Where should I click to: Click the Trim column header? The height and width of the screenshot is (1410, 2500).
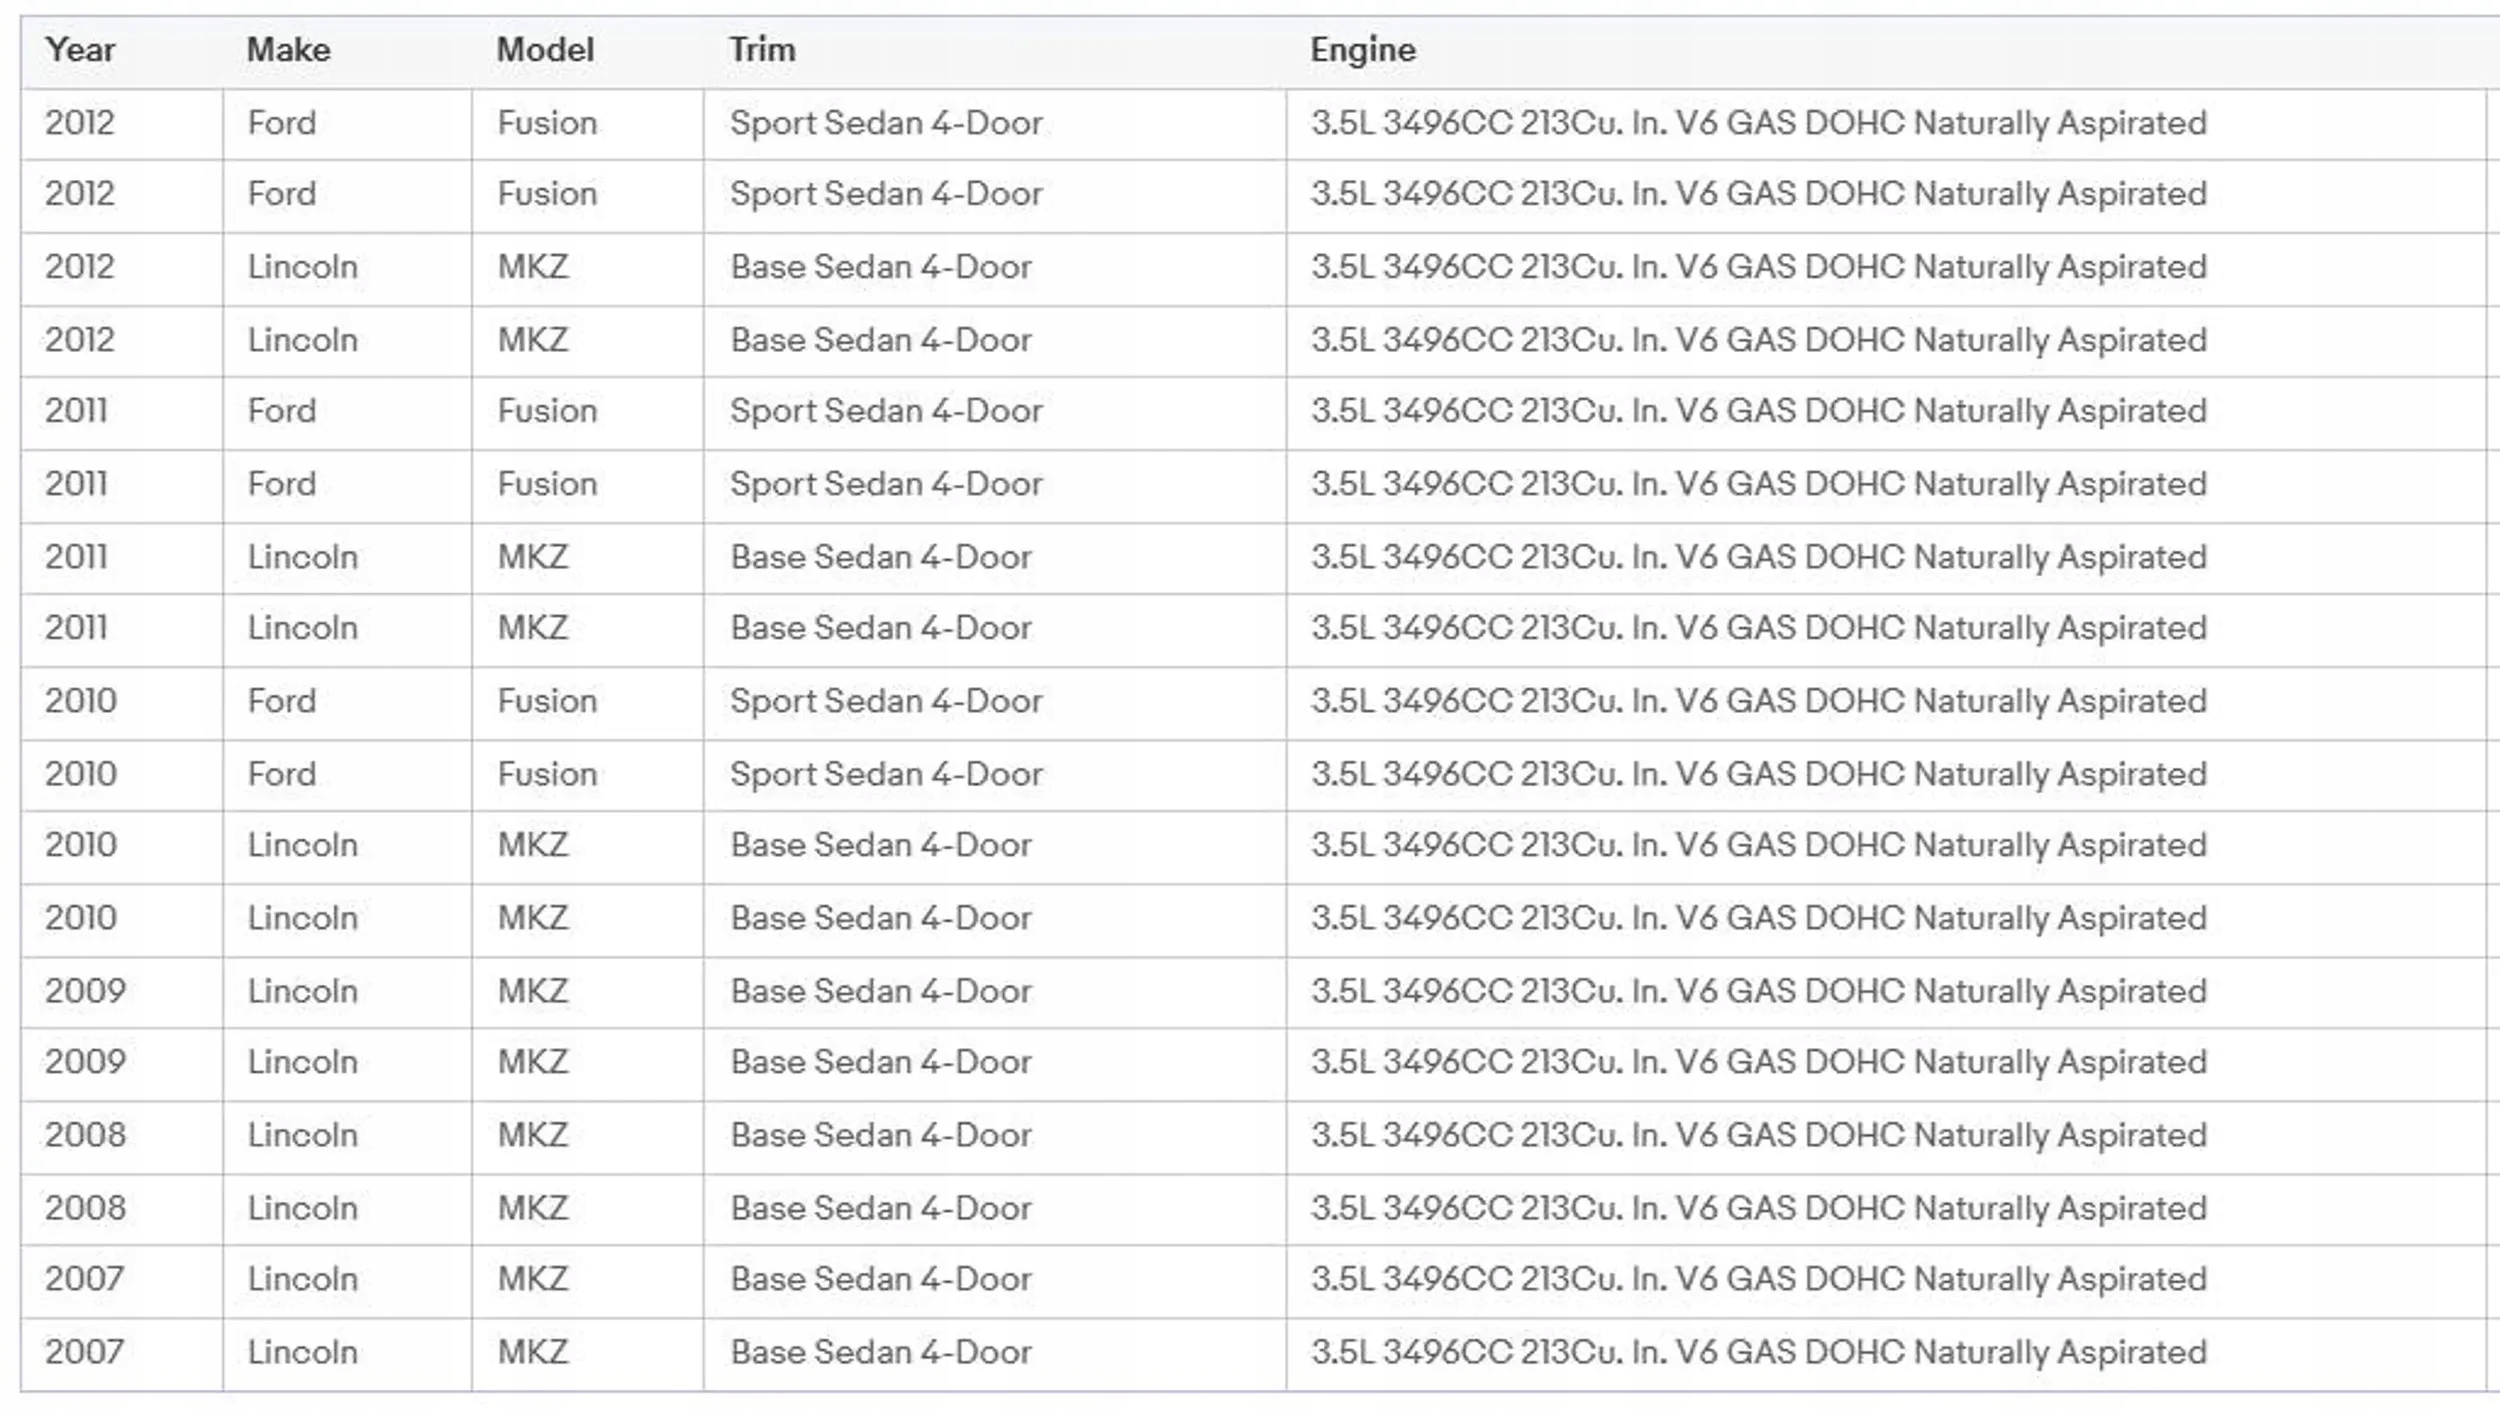pos(762,50)
